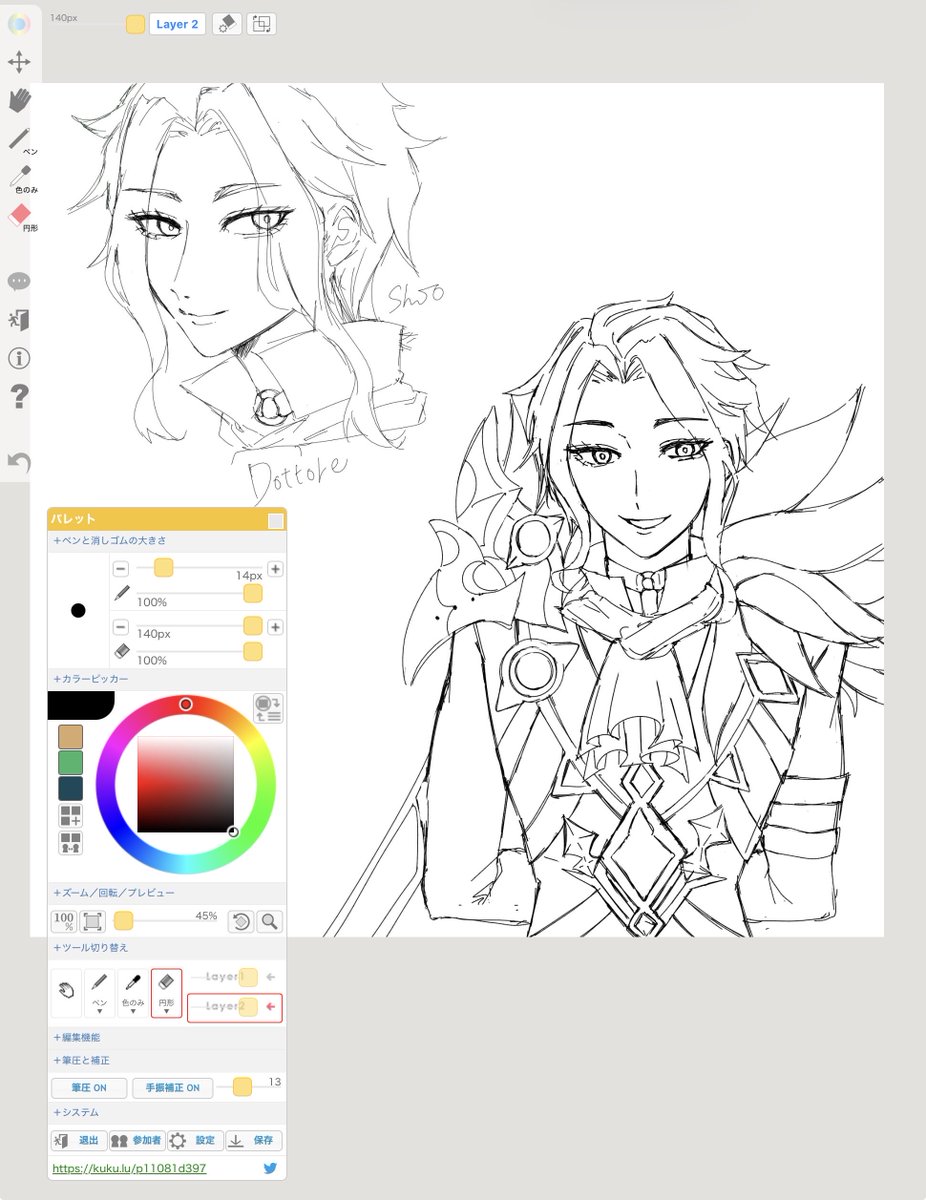
Task: Open the 円形 eraser dropdown in the palette
Action: [167, 993]
